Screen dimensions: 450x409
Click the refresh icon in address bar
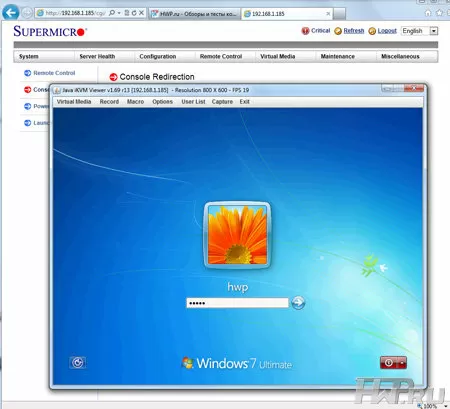point(134,13)
